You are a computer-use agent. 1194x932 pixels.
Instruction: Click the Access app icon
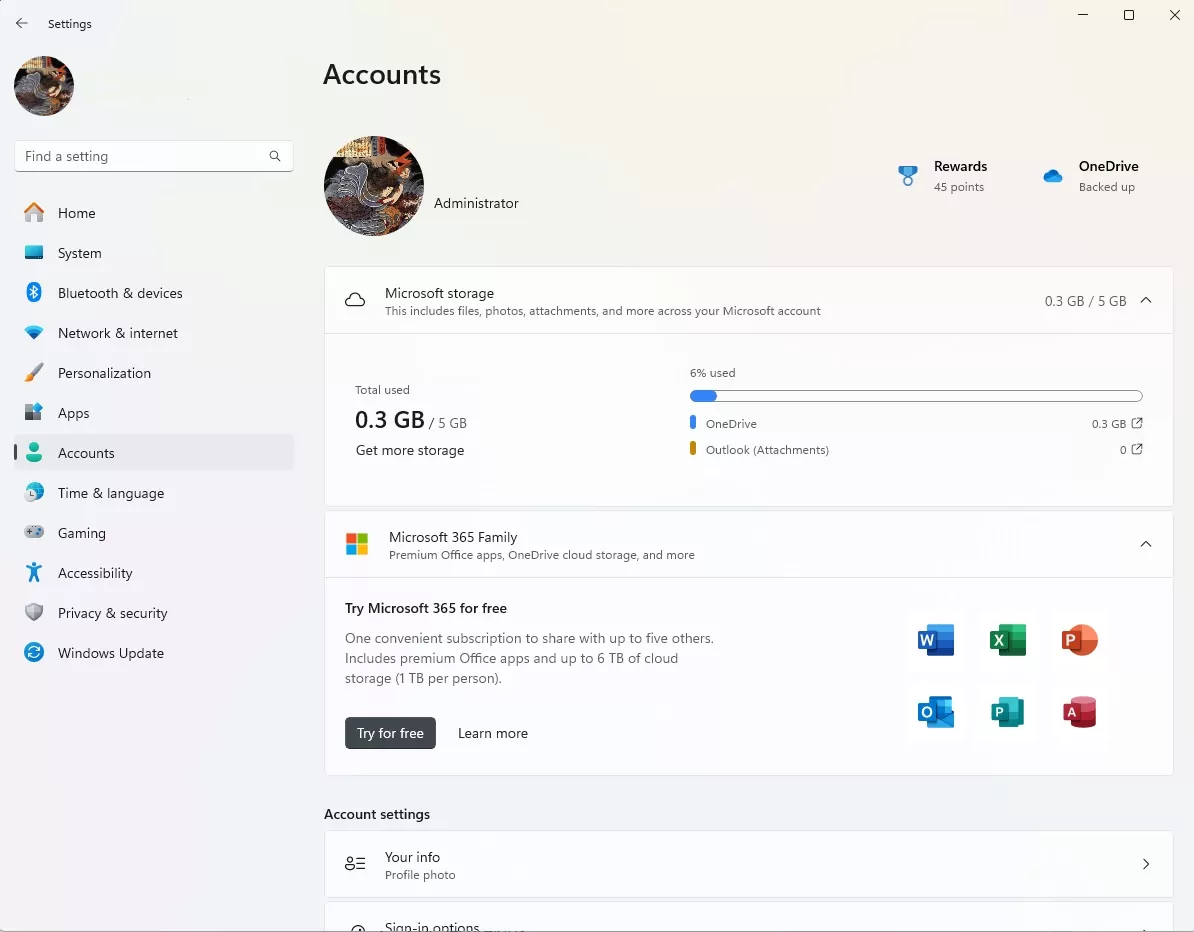pyautogui.click(x=1079, y=711)
